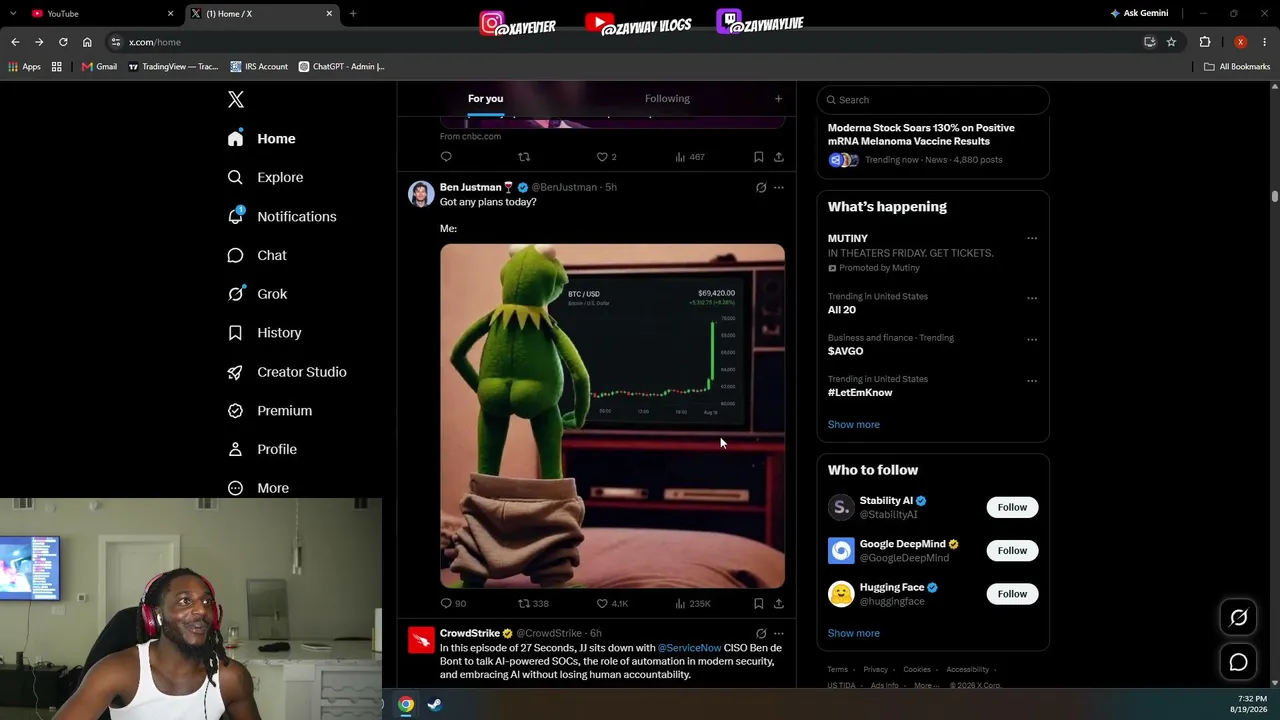Open your Profile page
The height and width of the screenshot is (720, 1280).
262,450
